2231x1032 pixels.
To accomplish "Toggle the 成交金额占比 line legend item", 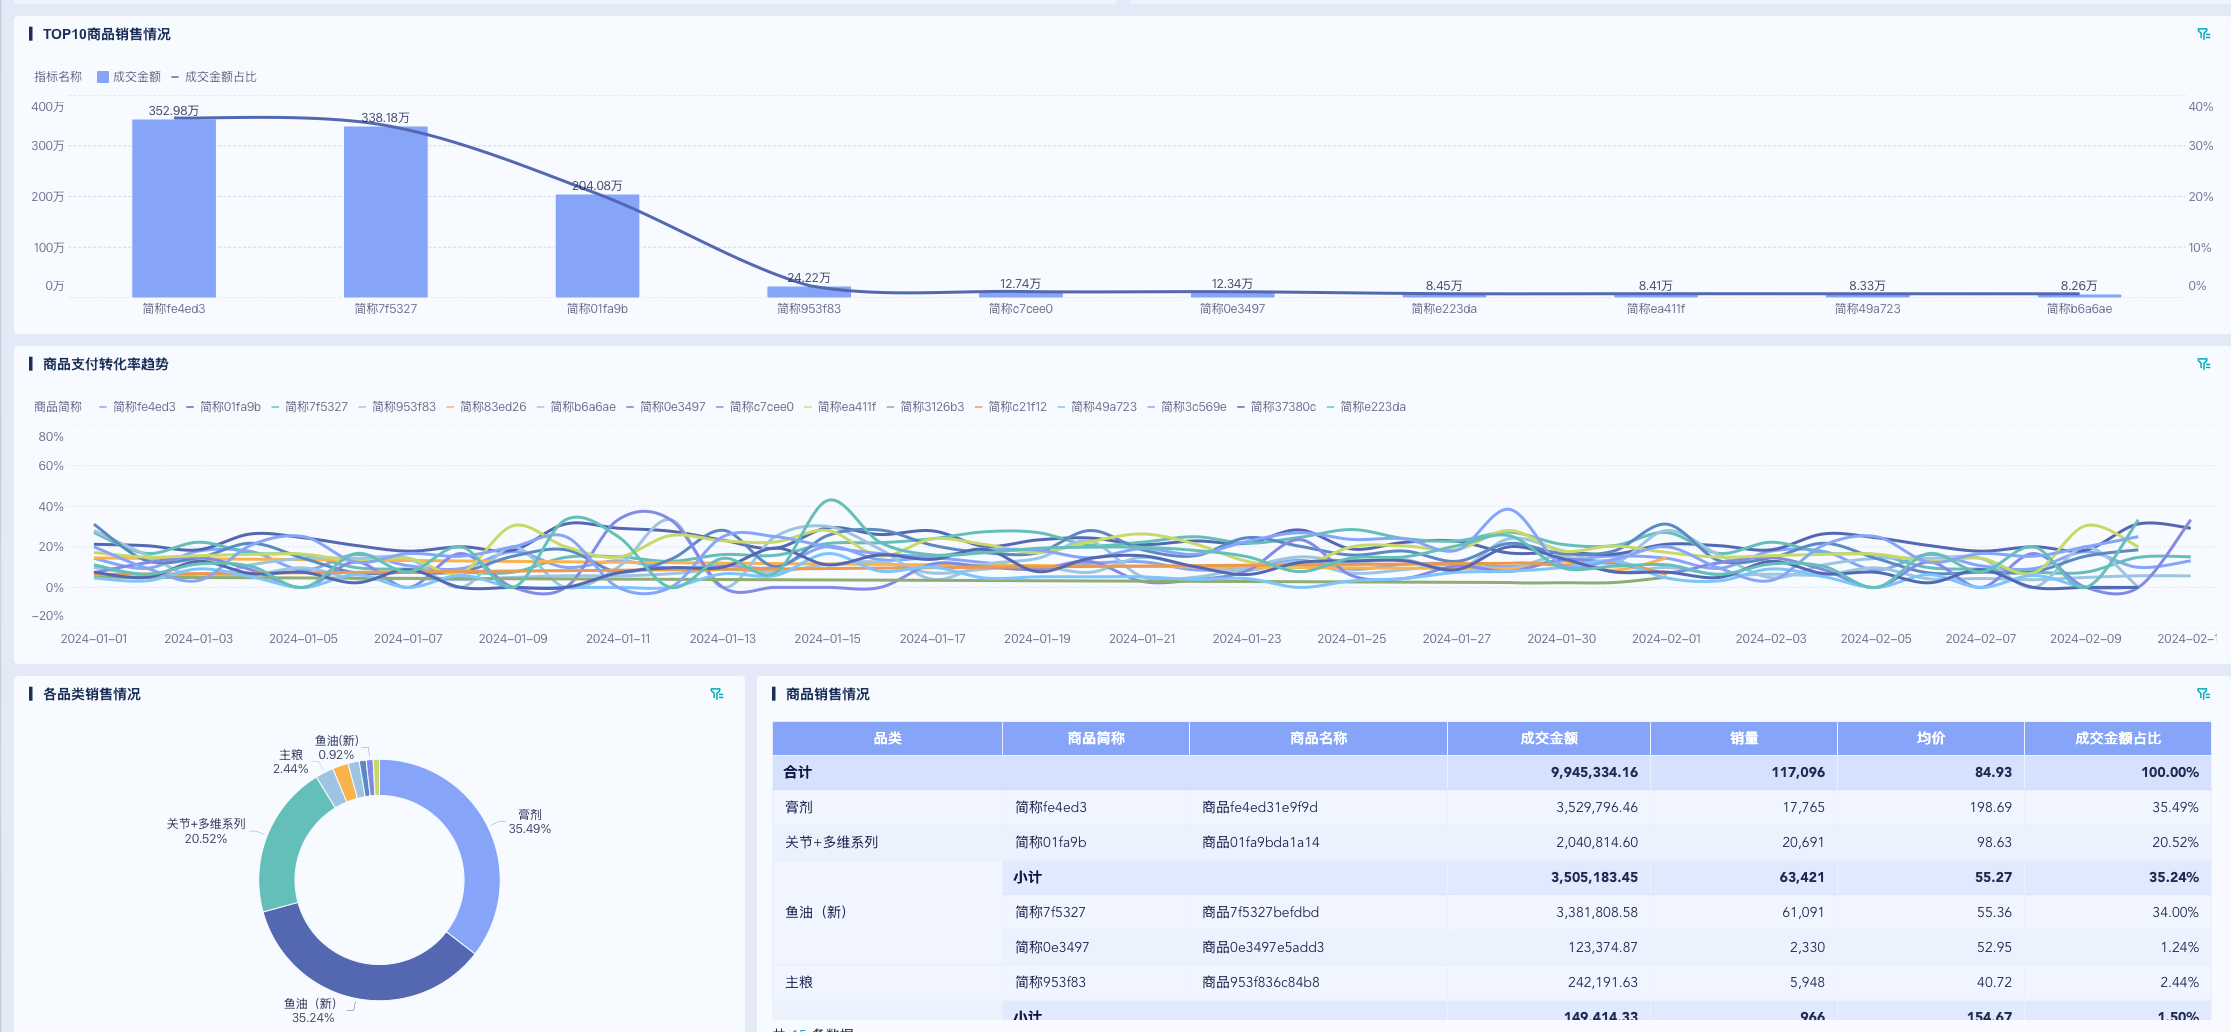I will pos(214,77).
